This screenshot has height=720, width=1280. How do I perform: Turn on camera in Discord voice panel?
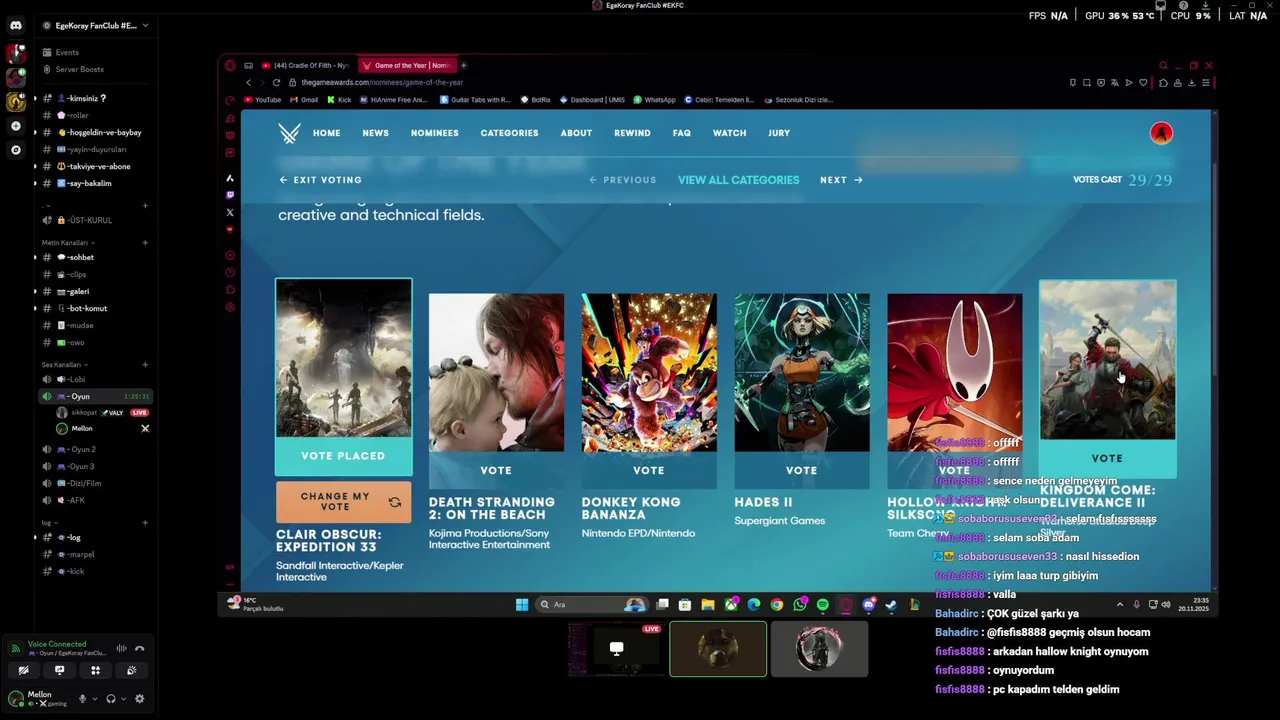[x=23, y=670]
